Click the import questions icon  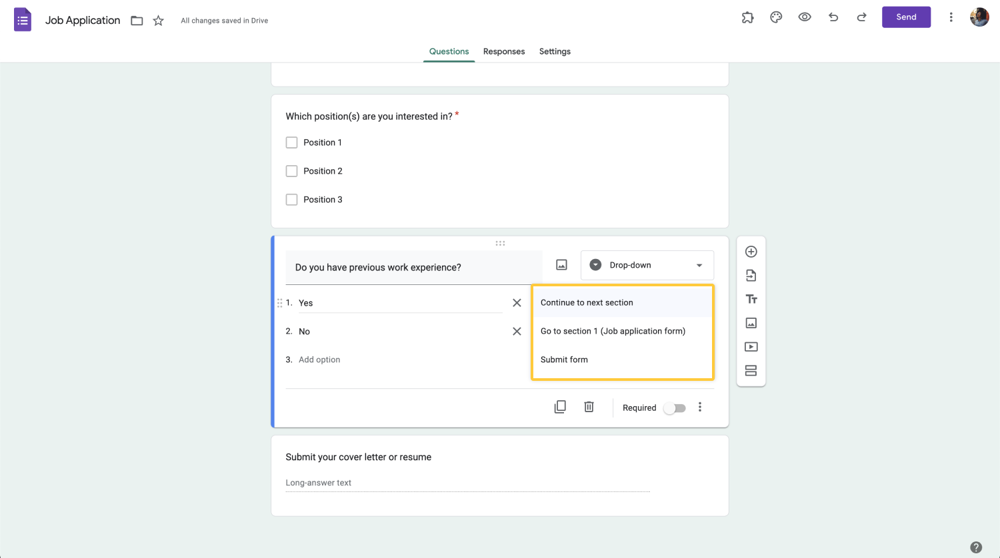pyautogui.click(x=751, y=276)
